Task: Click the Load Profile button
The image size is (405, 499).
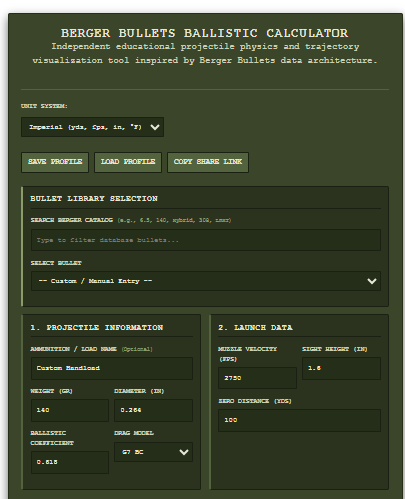Action: click(128, 162)
